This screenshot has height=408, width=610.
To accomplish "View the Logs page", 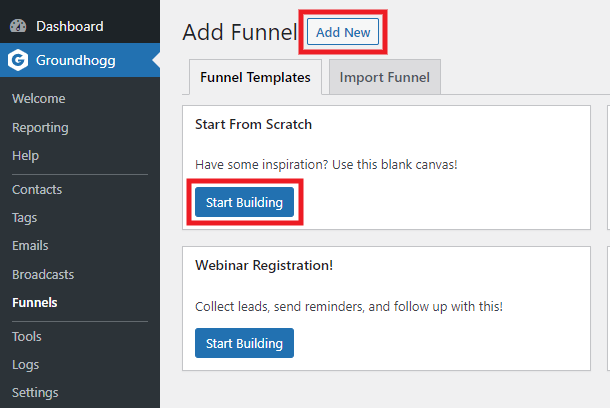I will [x=25, y=364].
